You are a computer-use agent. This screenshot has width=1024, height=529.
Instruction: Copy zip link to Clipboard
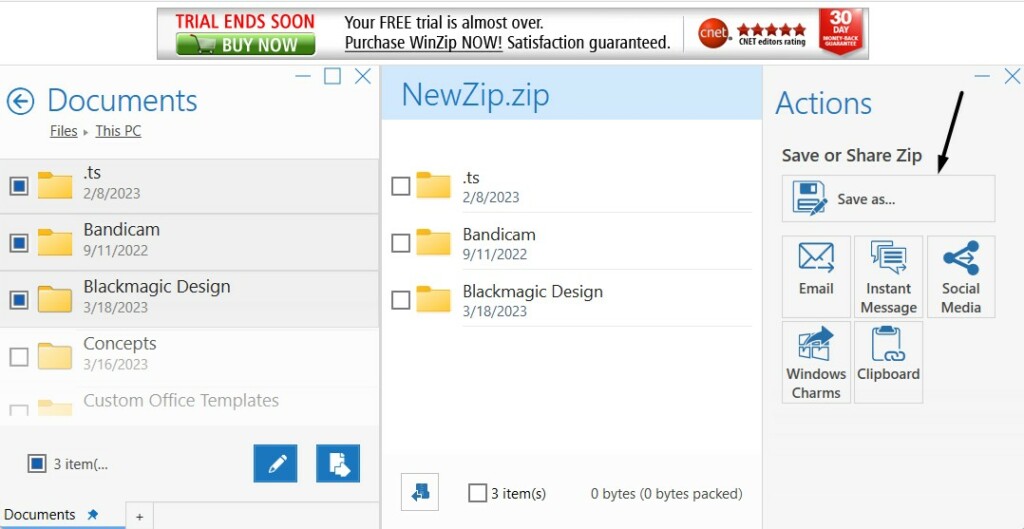pyautogui.click(x=888, y=361)
